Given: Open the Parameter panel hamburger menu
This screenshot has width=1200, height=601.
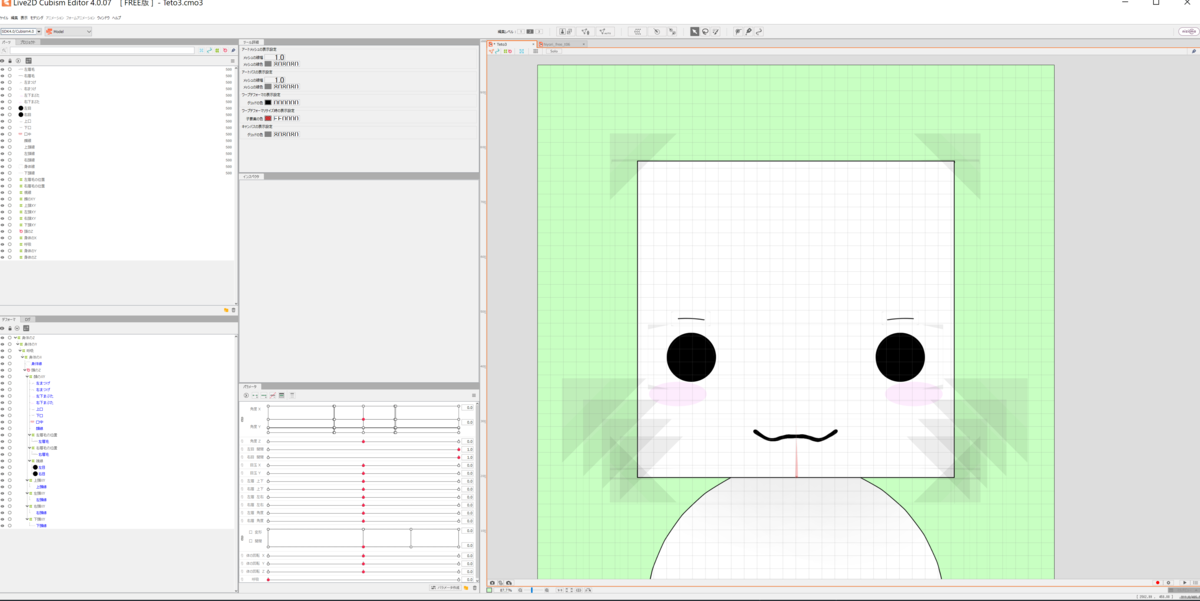Looking at the screenshot, I should click(x=474, y=395).
